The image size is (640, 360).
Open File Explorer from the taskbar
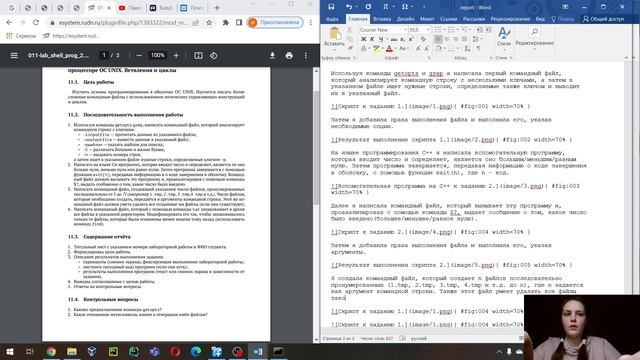click(x=72, y=351)
